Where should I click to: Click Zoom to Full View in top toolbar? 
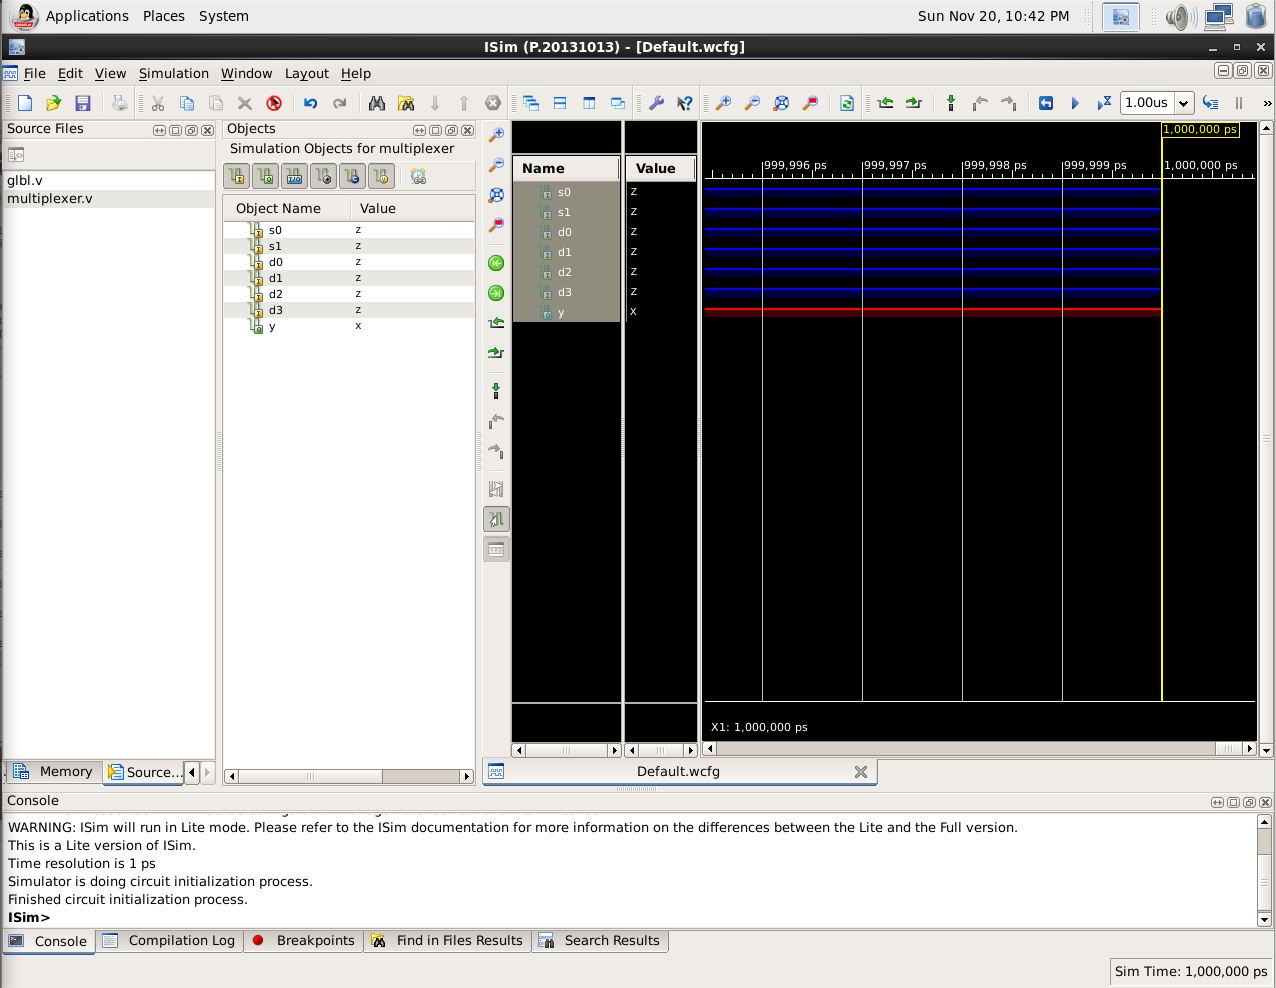coord(781,103)
